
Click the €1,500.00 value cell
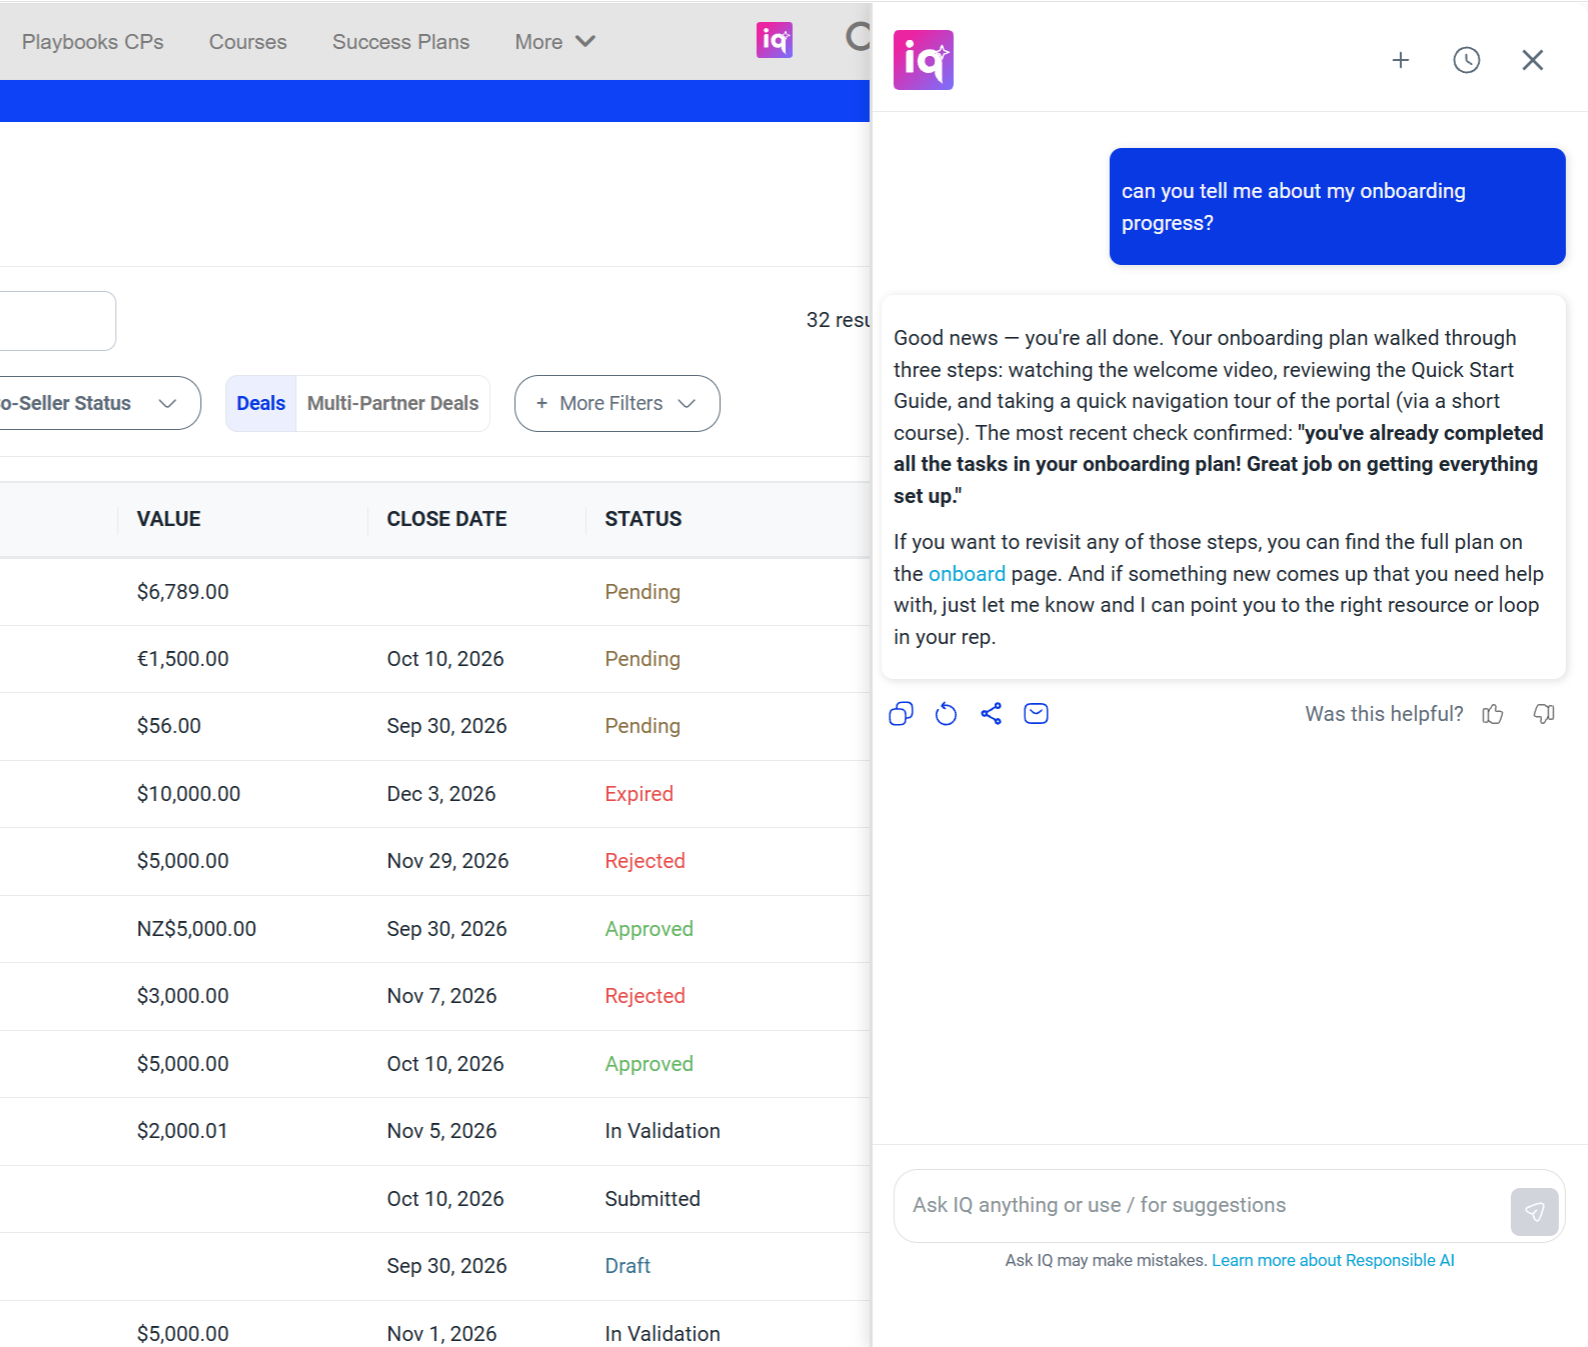(x=183, y=659)
